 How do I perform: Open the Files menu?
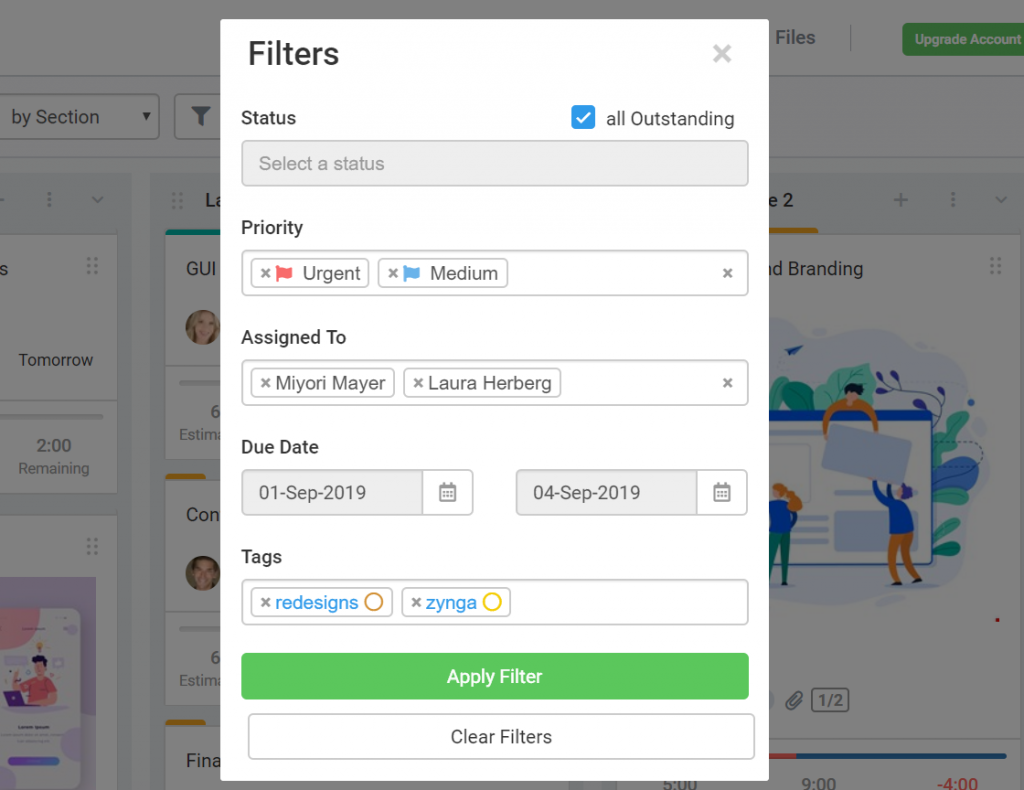coord(794,37)
